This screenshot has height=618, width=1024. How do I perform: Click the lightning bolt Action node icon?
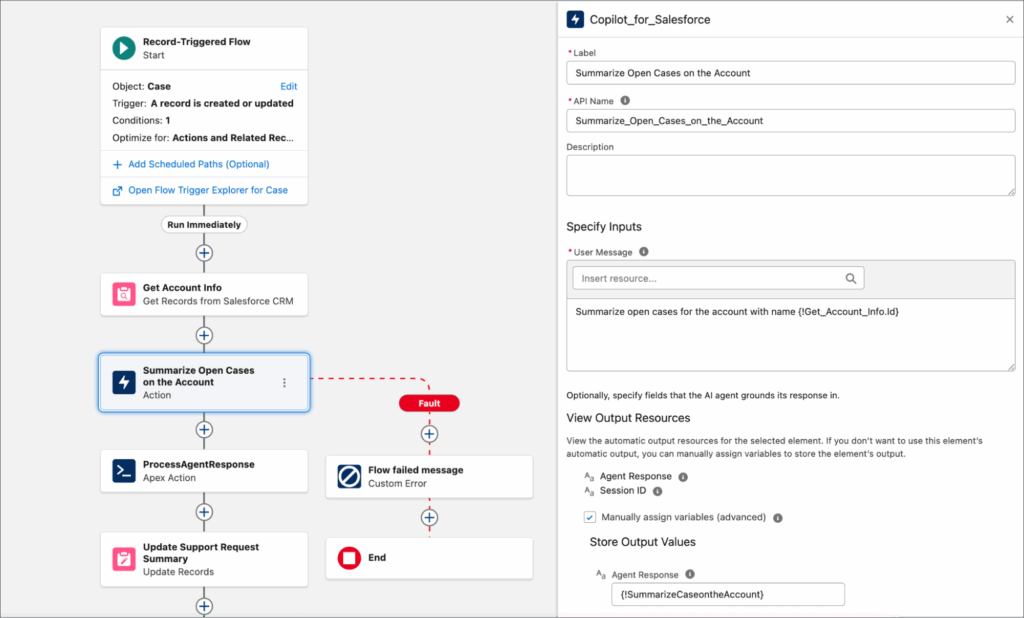coord(123,382)
